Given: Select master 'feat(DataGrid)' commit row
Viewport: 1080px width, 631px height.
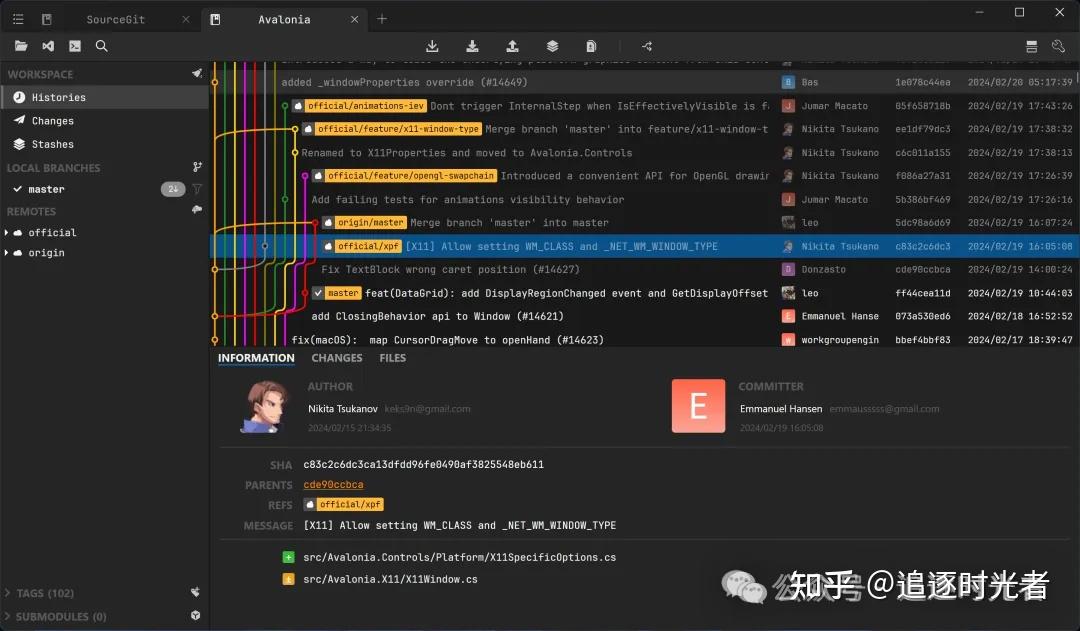Looking at the screenshot, I should (x=644, y=293).
